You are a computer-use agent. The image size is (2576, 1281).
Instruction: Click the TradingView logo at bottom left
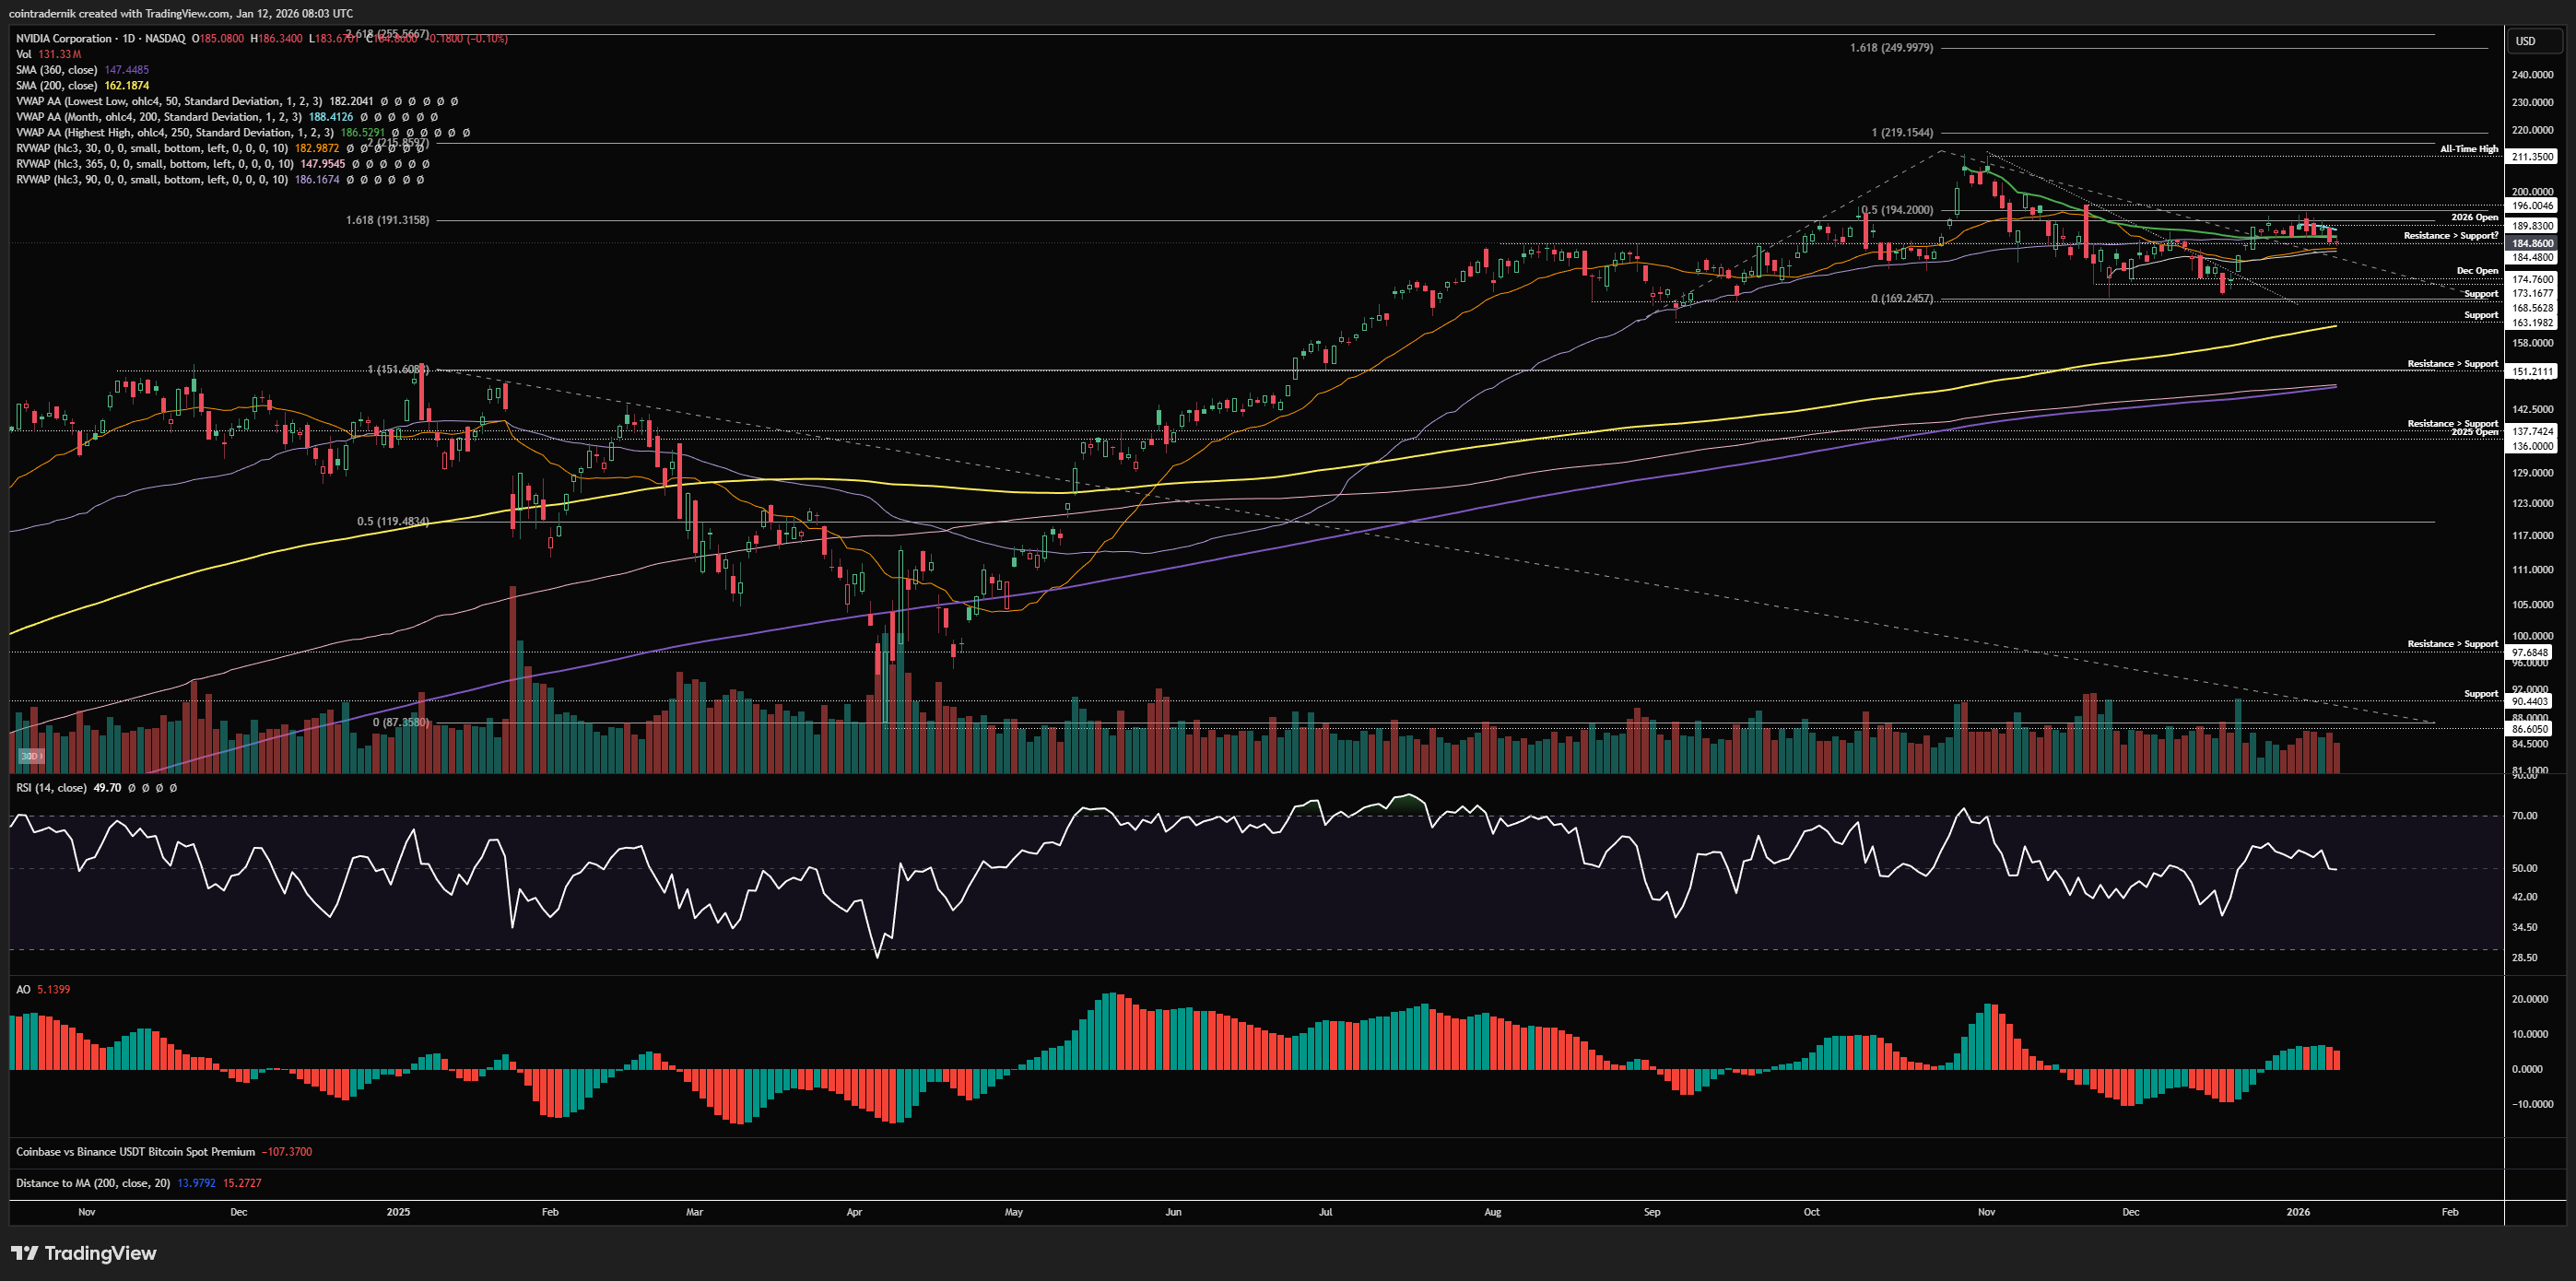coord(84,1253)
